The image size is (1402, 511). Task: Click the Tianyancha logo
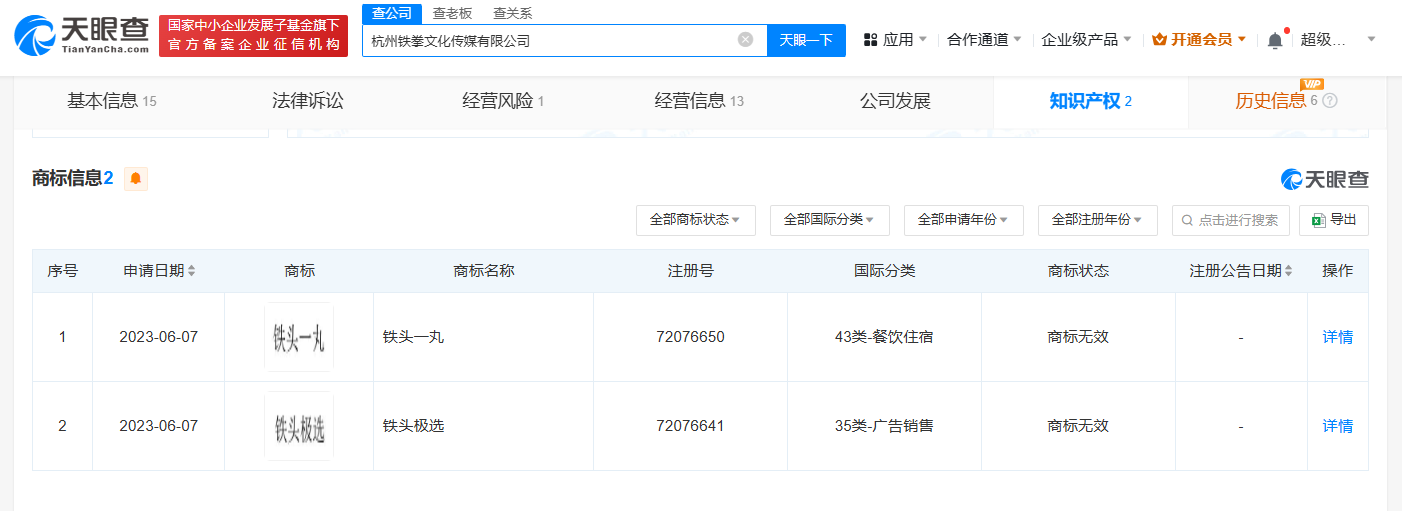pyautogui.click(x=82, y=35)
